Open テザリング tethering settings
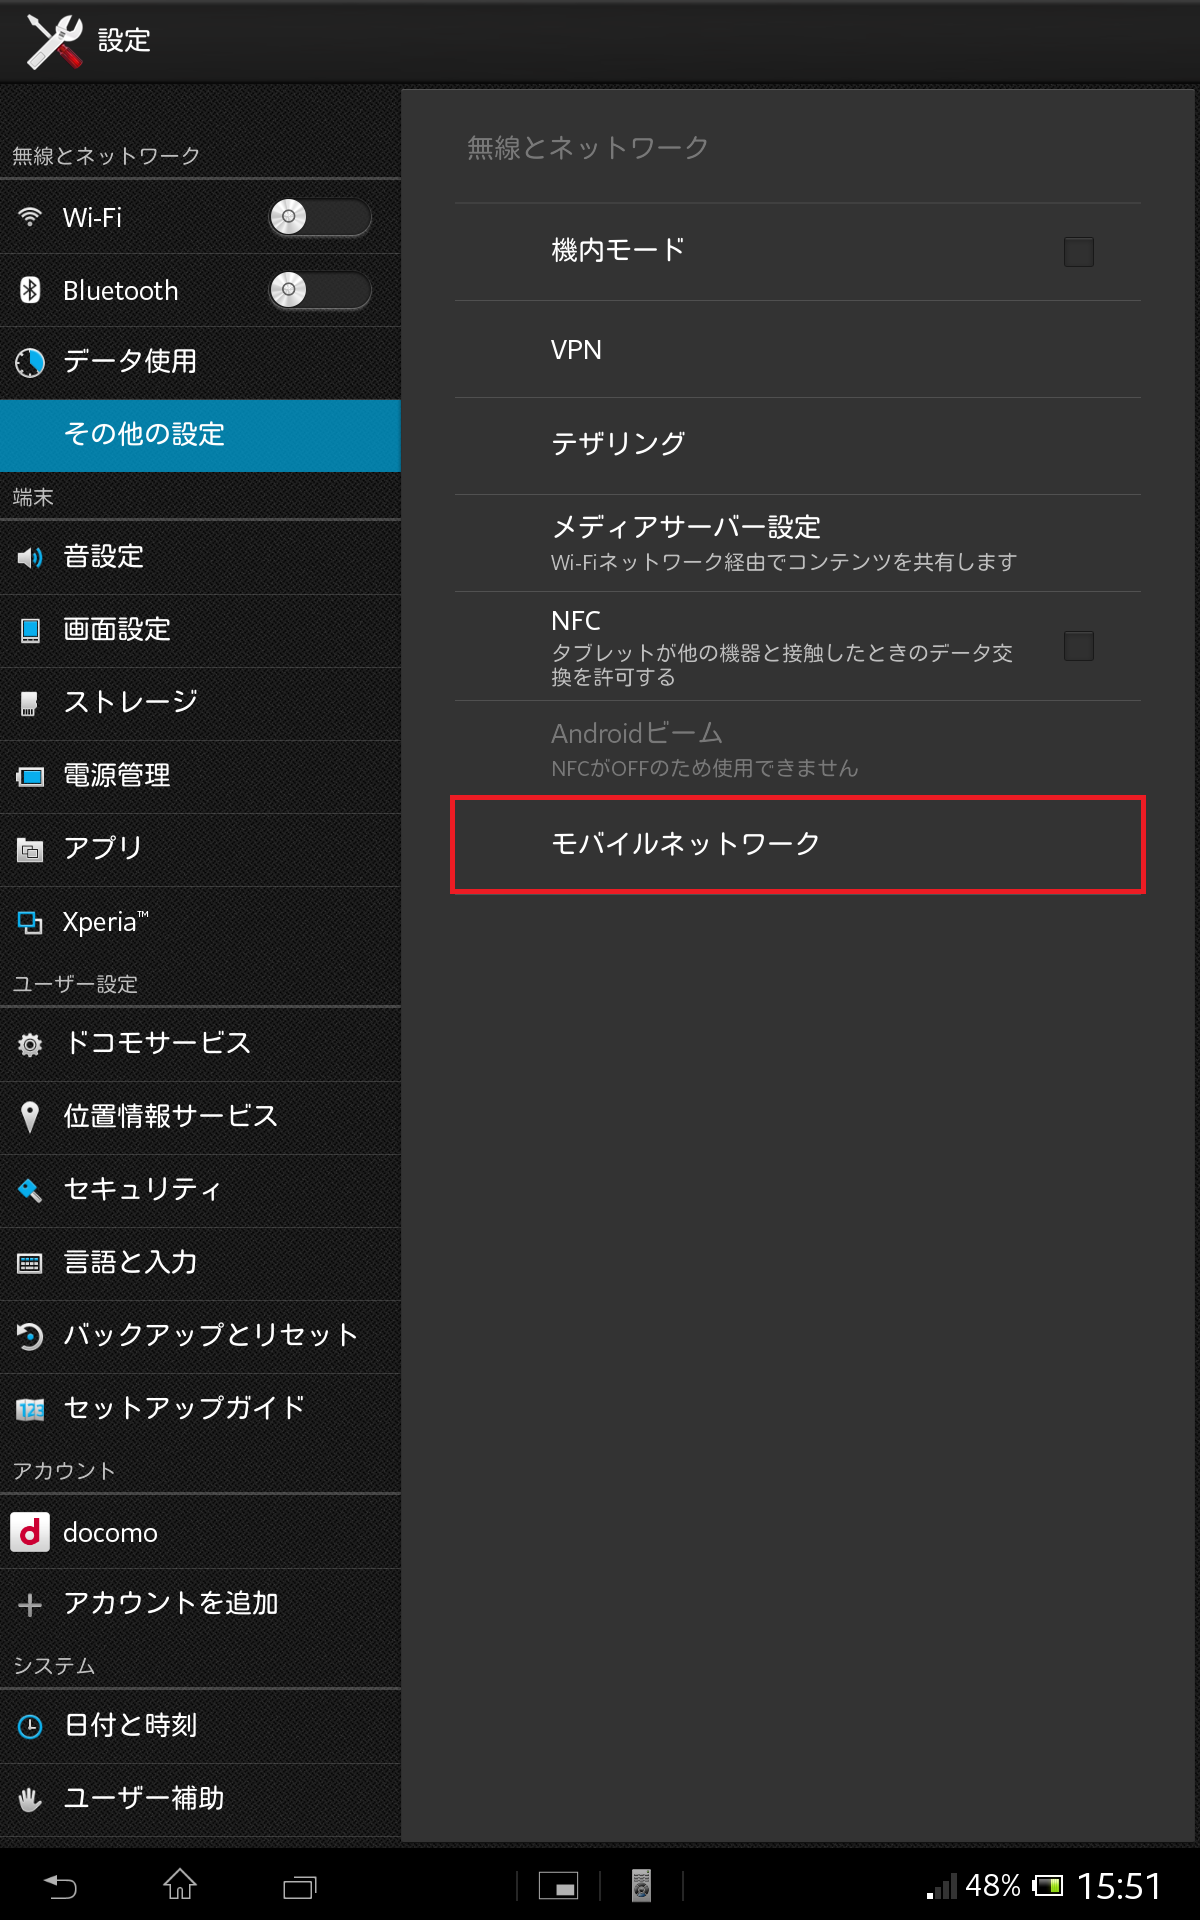Screen dimensions: 1200x1920 pos(798,446)
